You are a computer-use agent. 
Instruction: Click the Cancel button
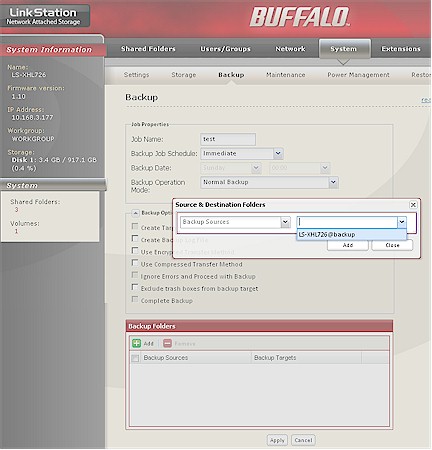click(303, 440)
